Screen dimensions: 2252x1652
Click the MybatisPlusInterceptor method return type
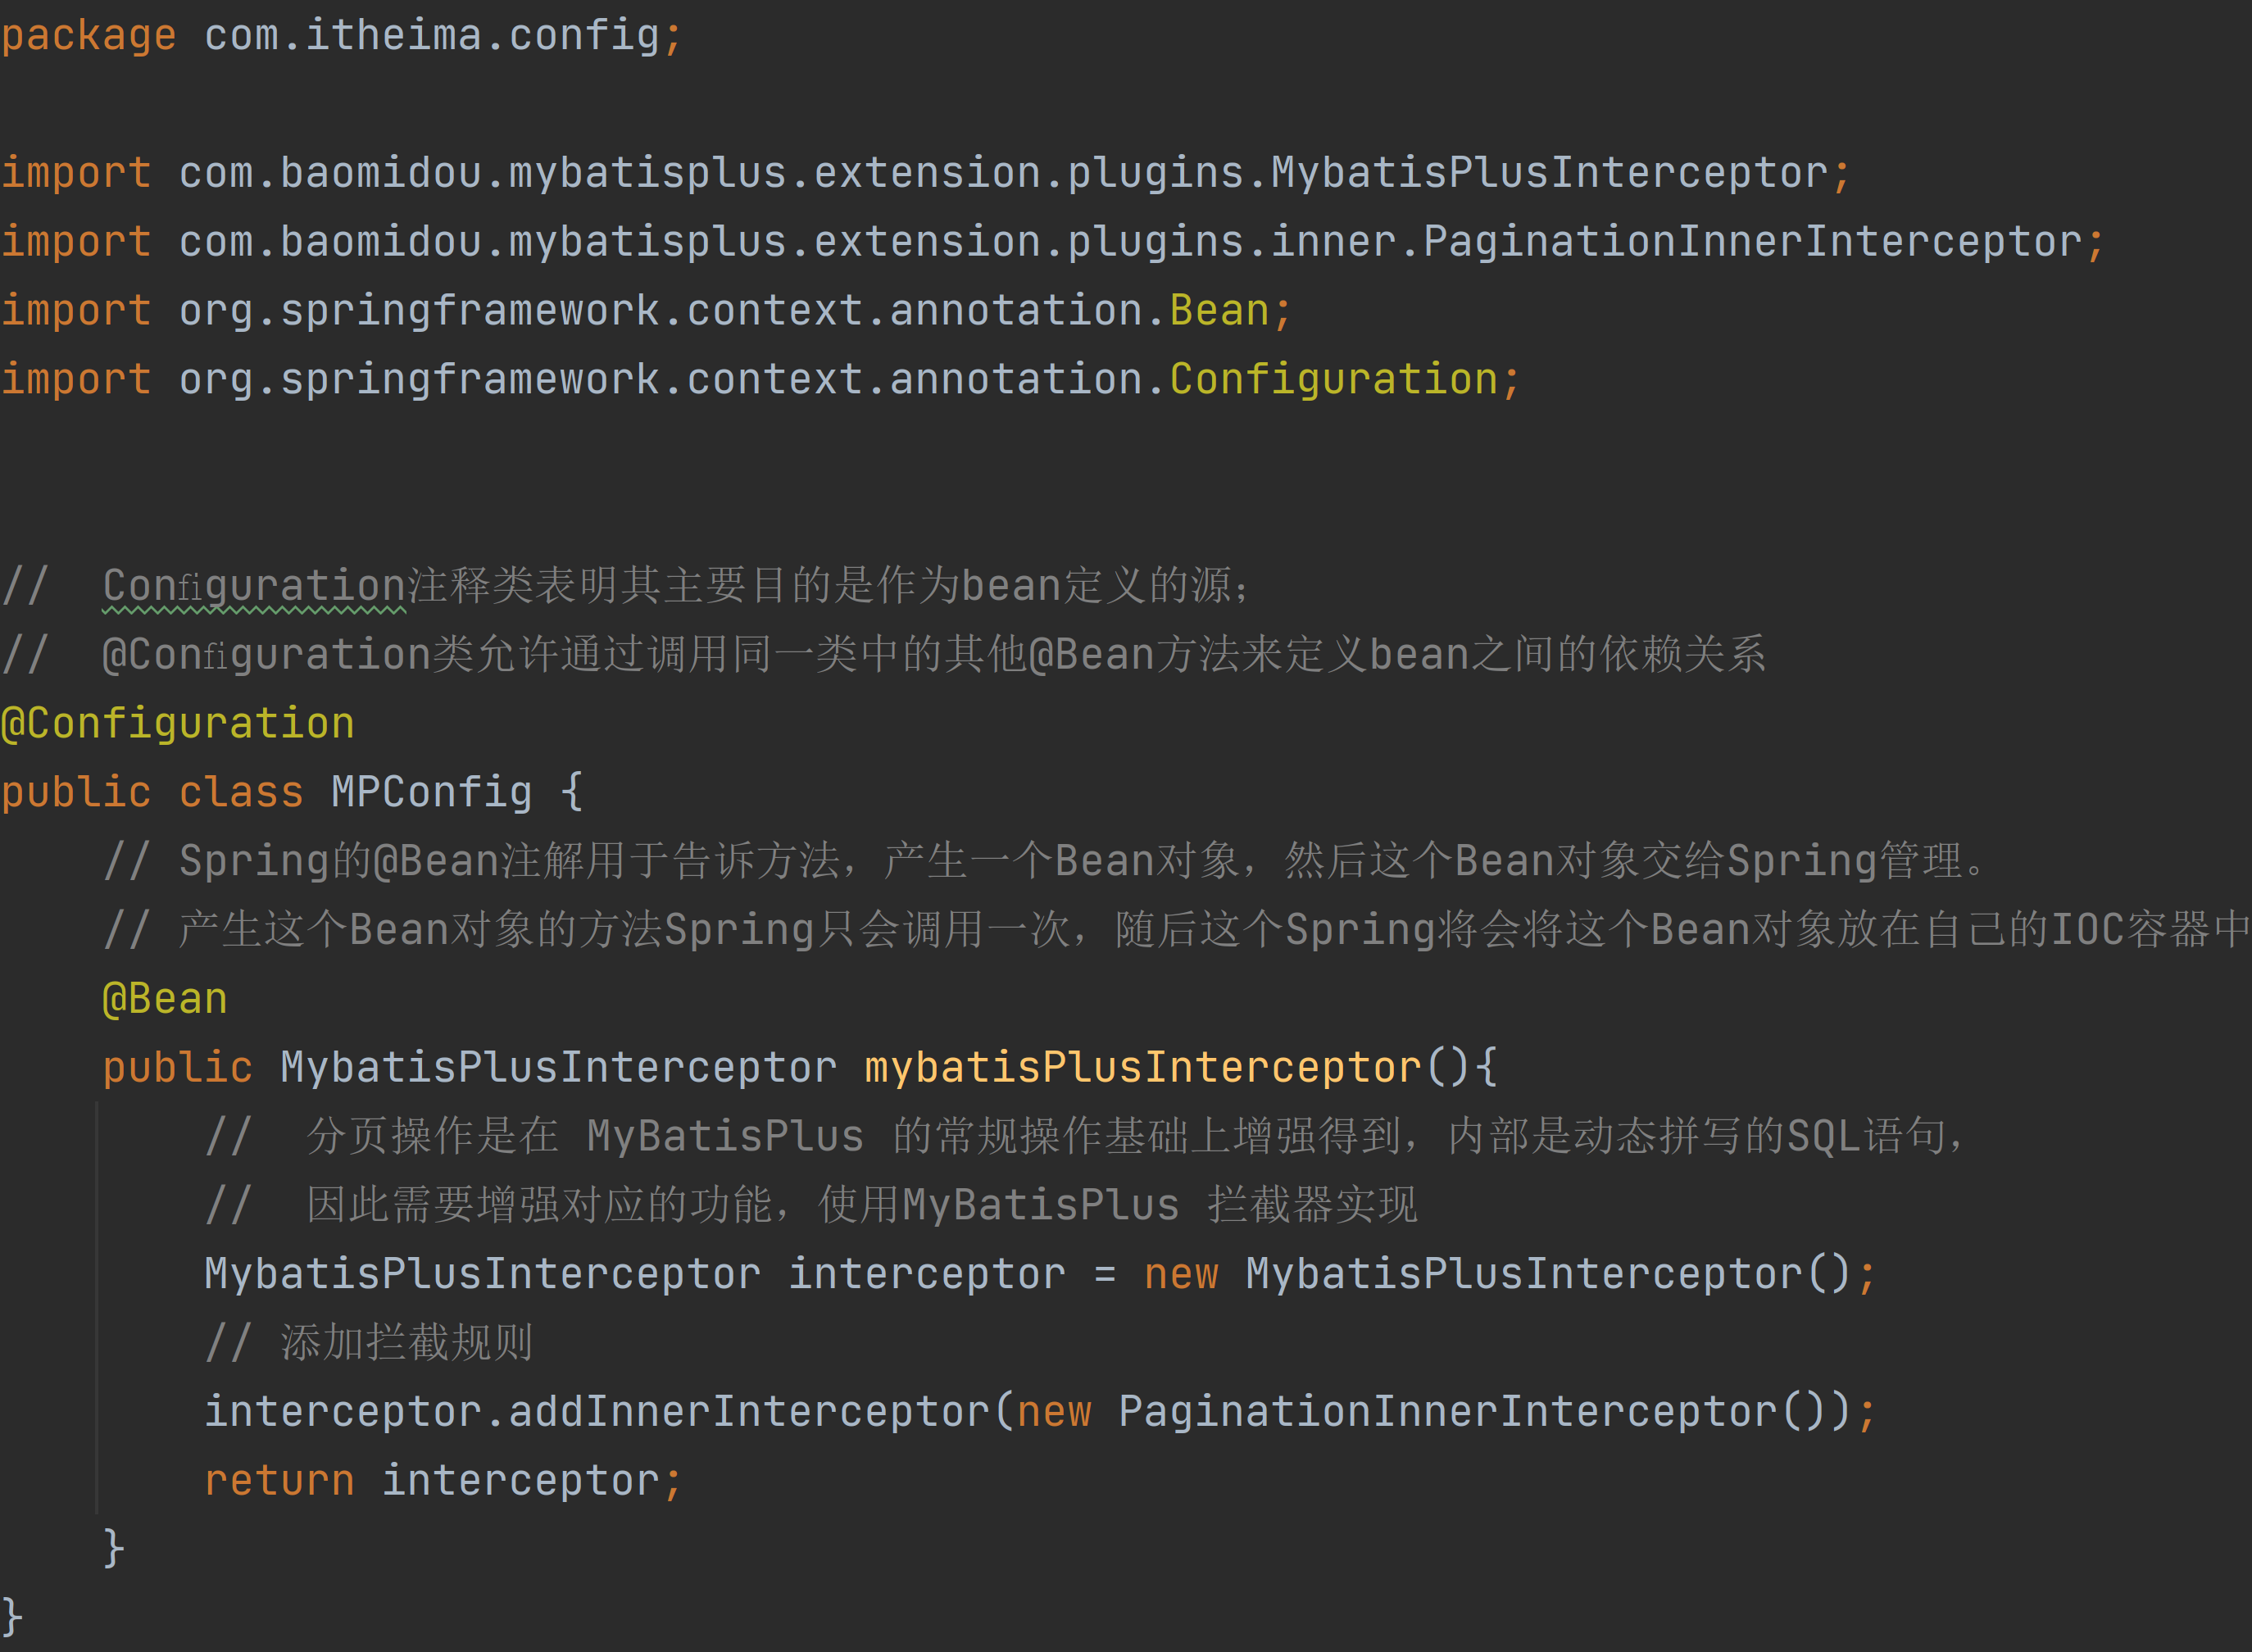[x=558, y=1068]
